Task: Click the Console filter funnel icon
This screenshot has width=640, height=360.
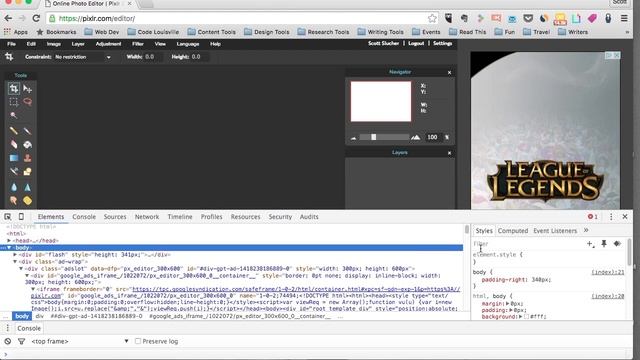Action: click(x=21, y=341)
